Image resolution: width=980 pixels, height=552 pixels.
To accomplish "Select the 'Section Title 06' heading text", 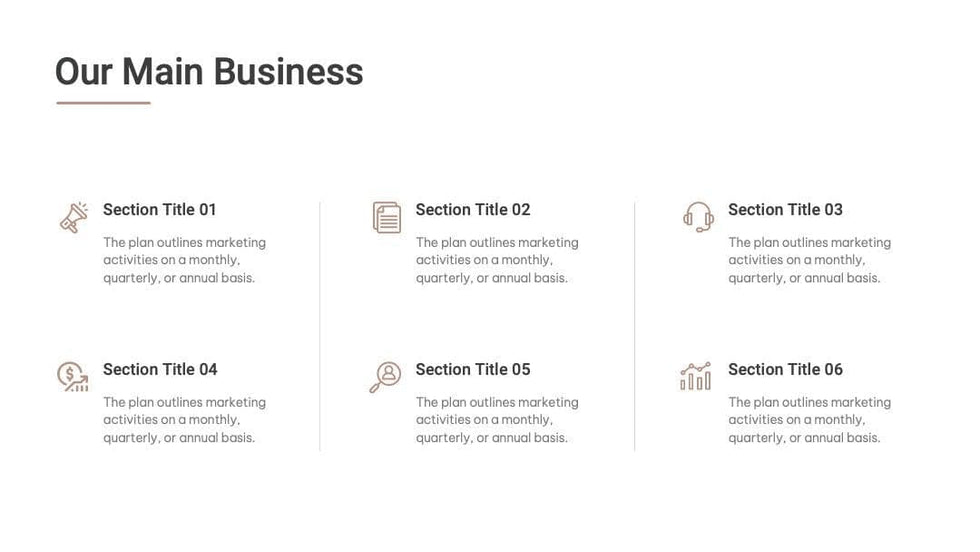I will pyautogui.click(x=785, y=370).
